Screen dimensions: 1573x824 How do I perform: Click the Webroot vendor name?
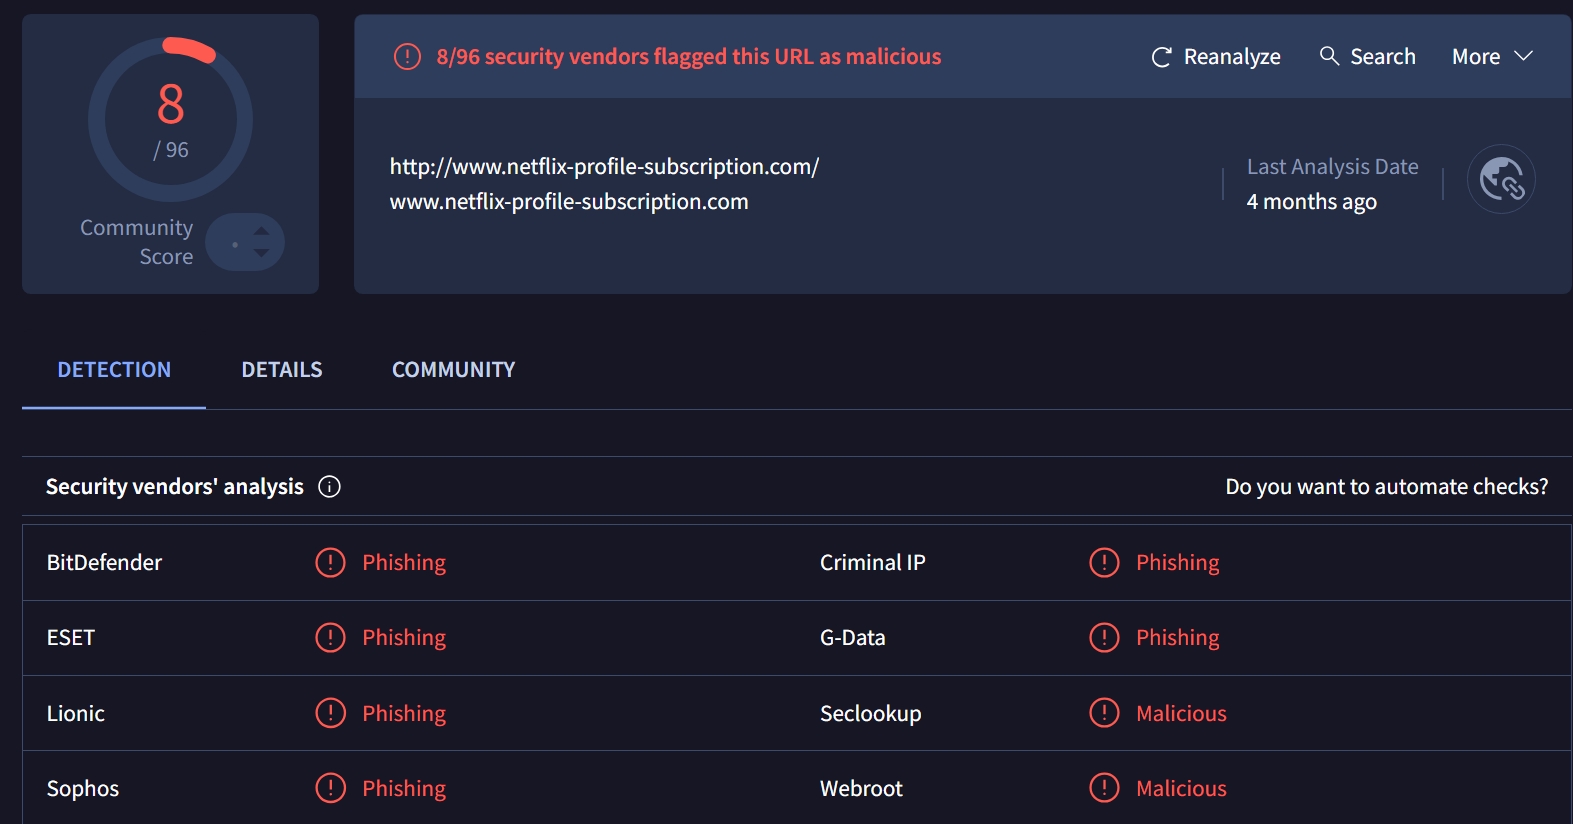coord(861,789)
